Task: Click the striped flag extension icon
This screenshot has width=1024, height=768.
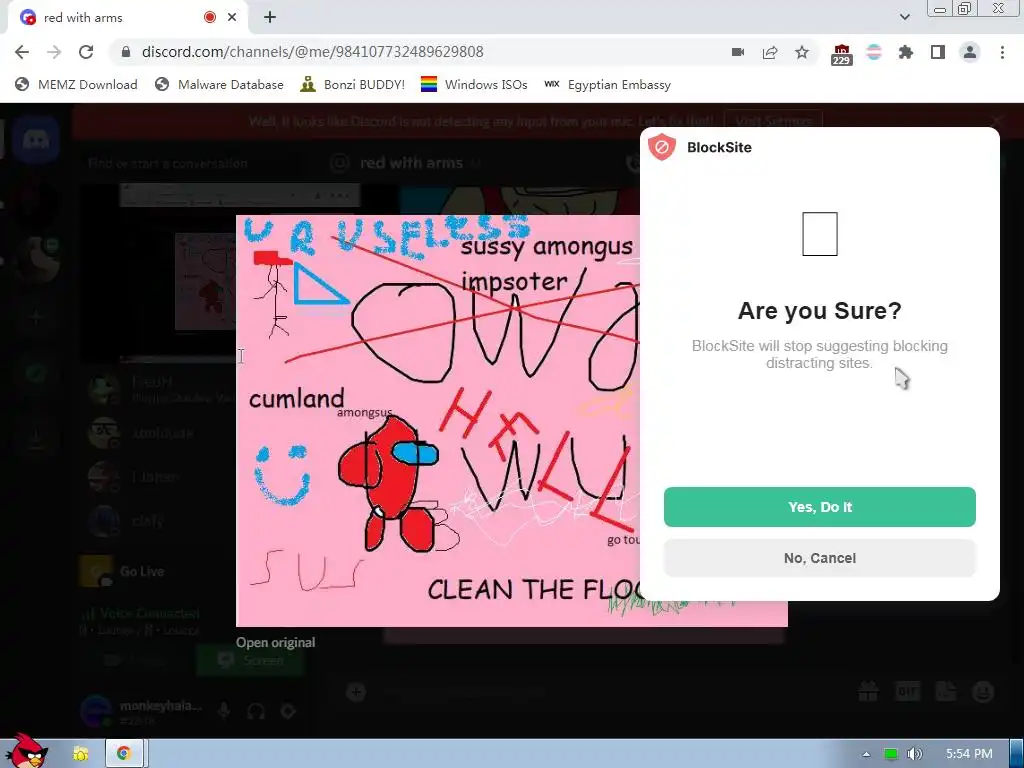Action: [874, 52]
